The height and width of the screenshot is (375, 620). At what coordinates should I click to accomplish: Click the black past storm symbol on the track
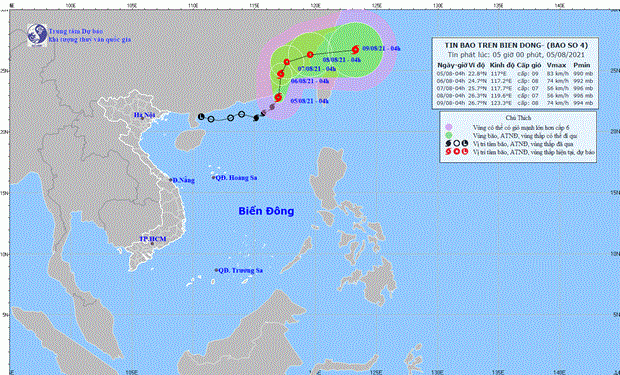coord(256,117)
